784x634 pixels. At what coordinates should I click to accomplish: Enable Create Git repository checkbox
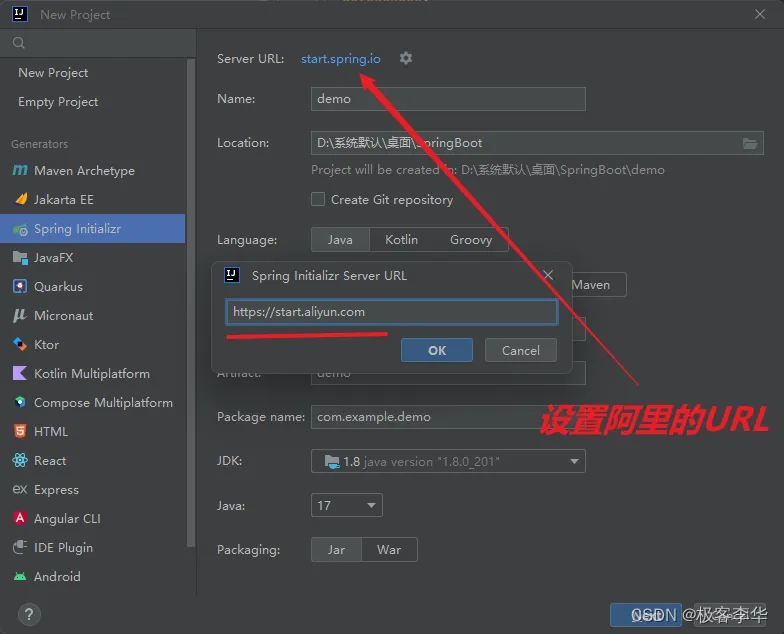(318, 200)
